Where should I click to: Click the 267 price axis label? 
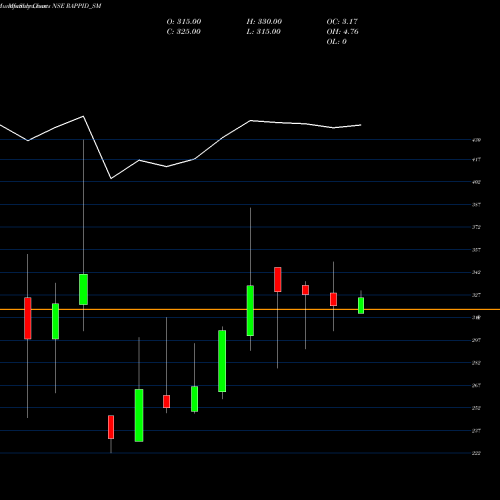tap(476, 385)
